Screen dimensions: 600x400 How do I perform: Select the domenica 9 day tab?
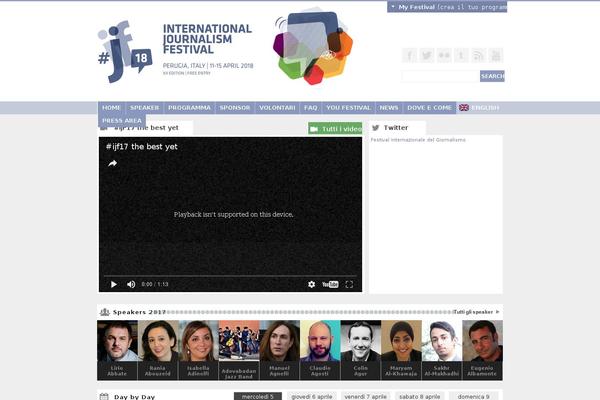tap(473, 396)
